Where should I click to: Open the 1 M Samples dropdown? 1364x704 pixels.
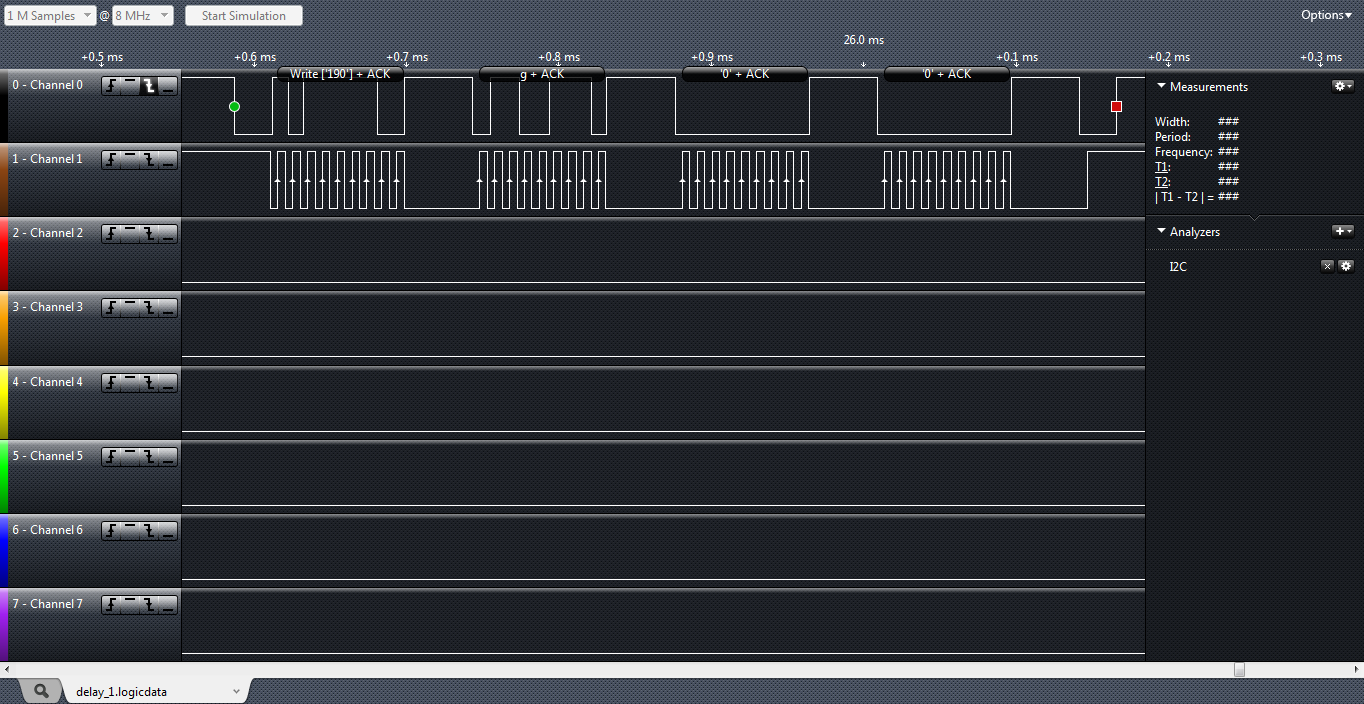(x=50, y=16)
